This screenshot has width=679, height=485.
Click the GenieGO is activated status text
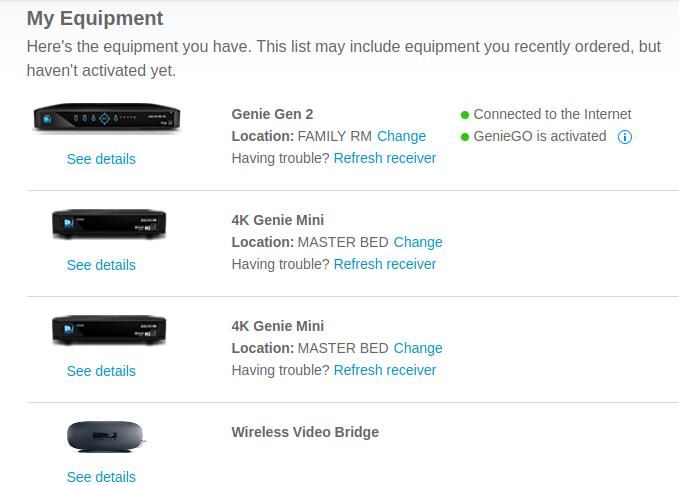pos(540,136)
